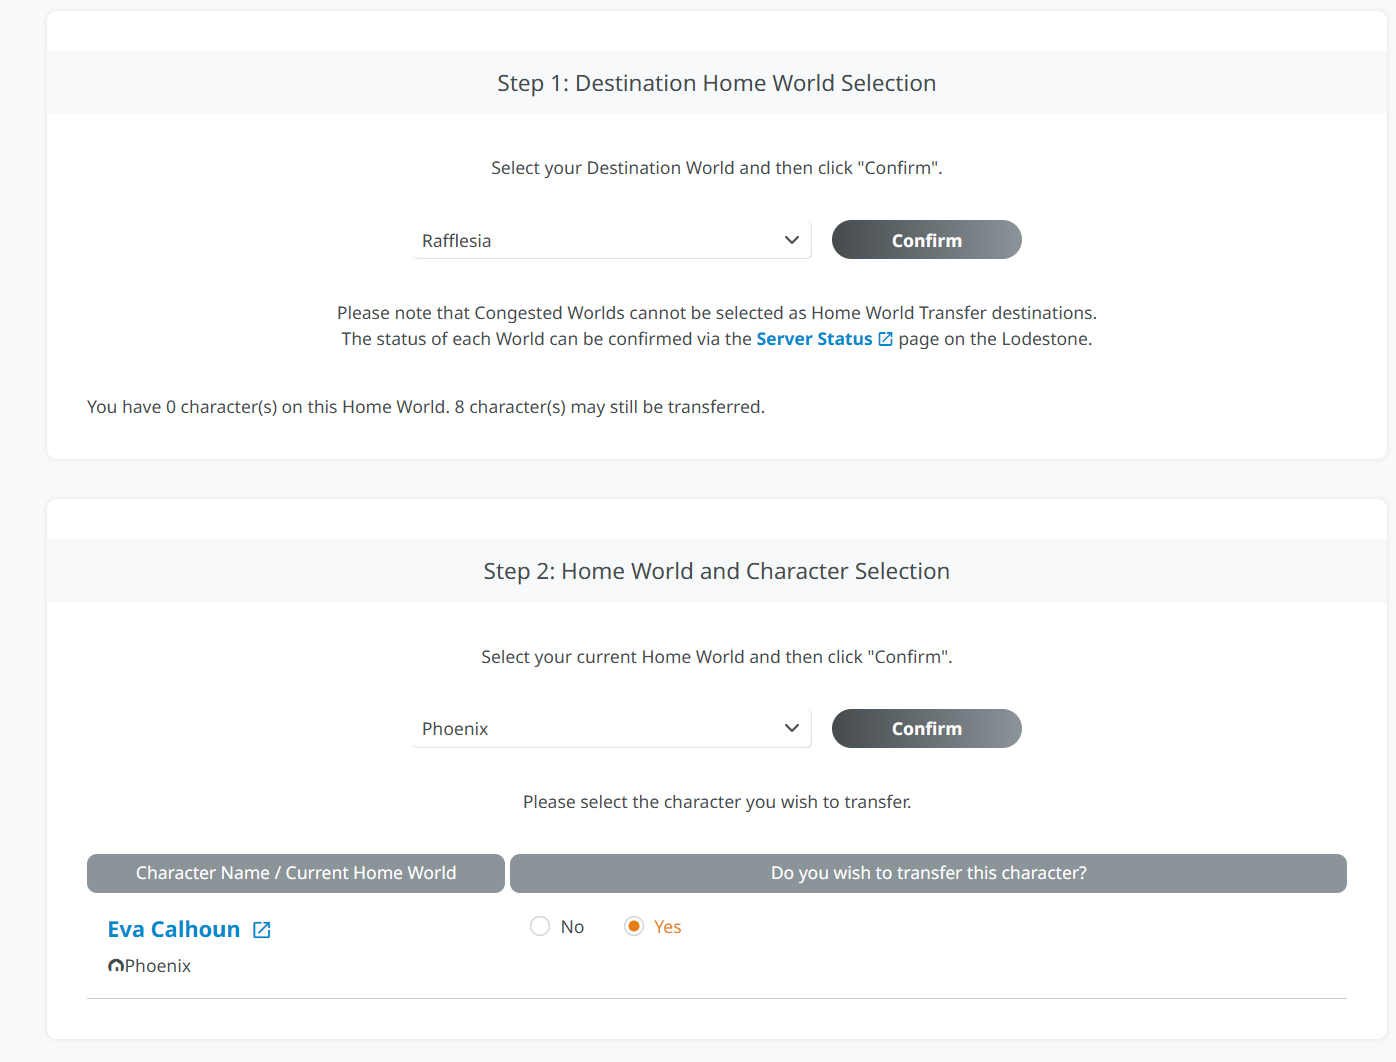This screenshot has height=1062, width=1396.
Task: Click the chevron arrow on the Rafflesia dropdown
Action: [791, 240]
